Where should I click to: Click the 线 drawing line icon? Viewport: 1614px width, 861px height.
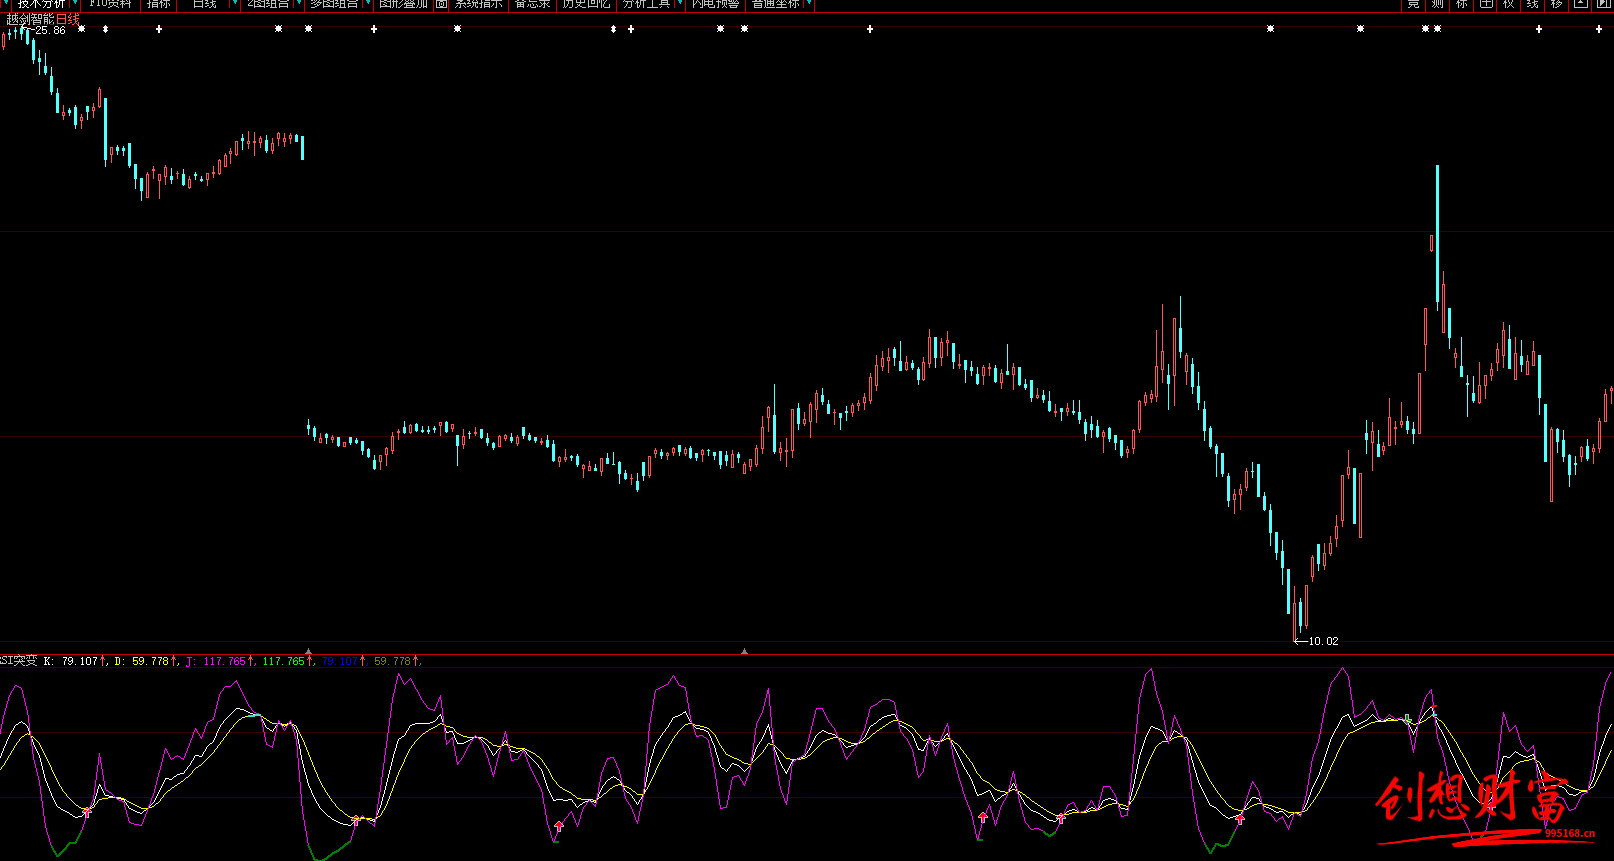click(x=1532, y=4)
